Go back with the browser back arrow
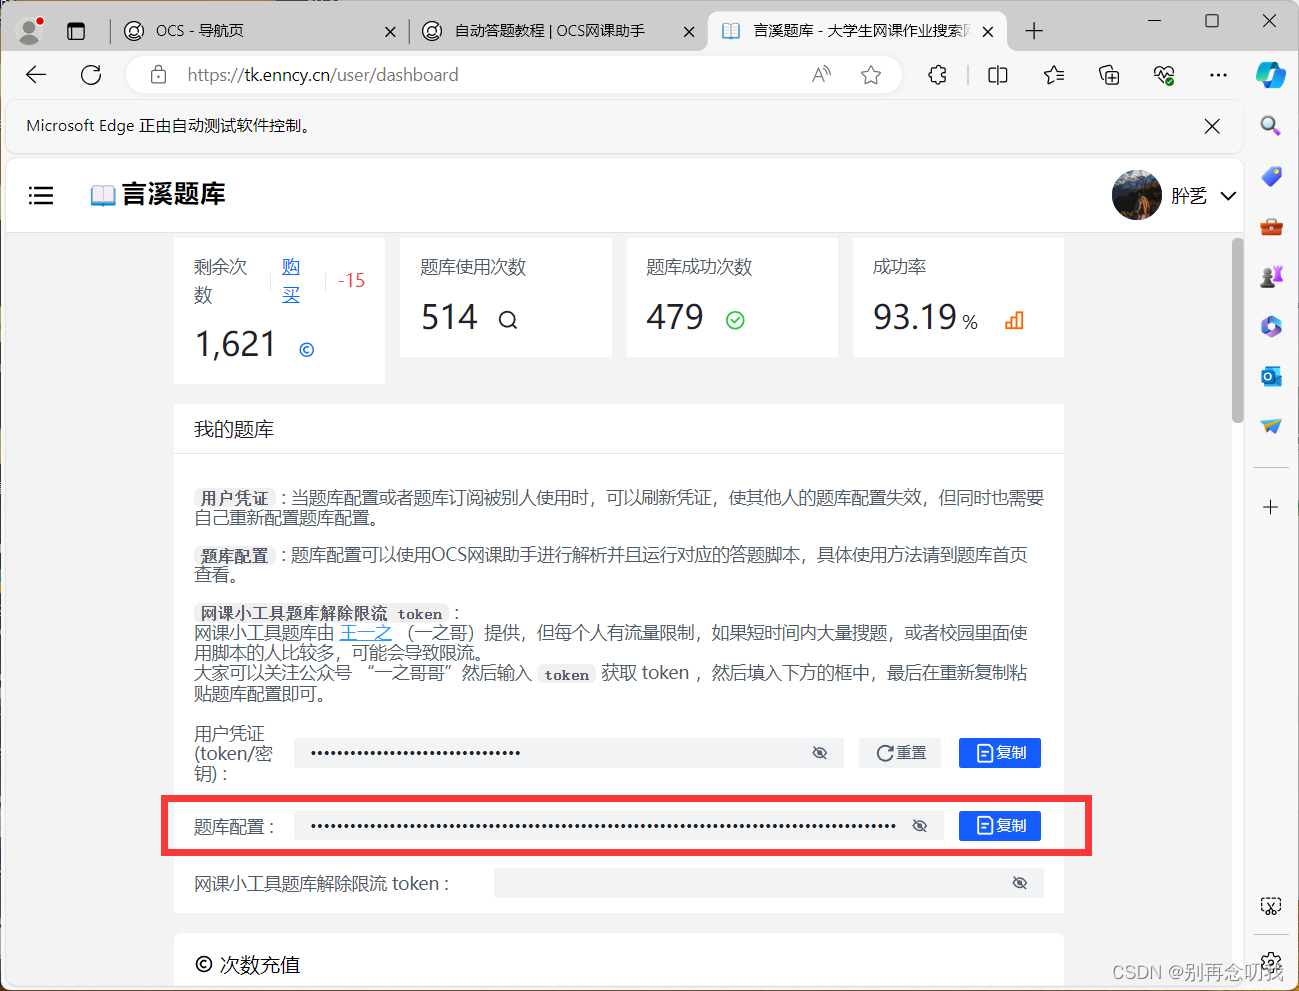This screenshot has width=1299, height=991. click(x=36, y=75)
